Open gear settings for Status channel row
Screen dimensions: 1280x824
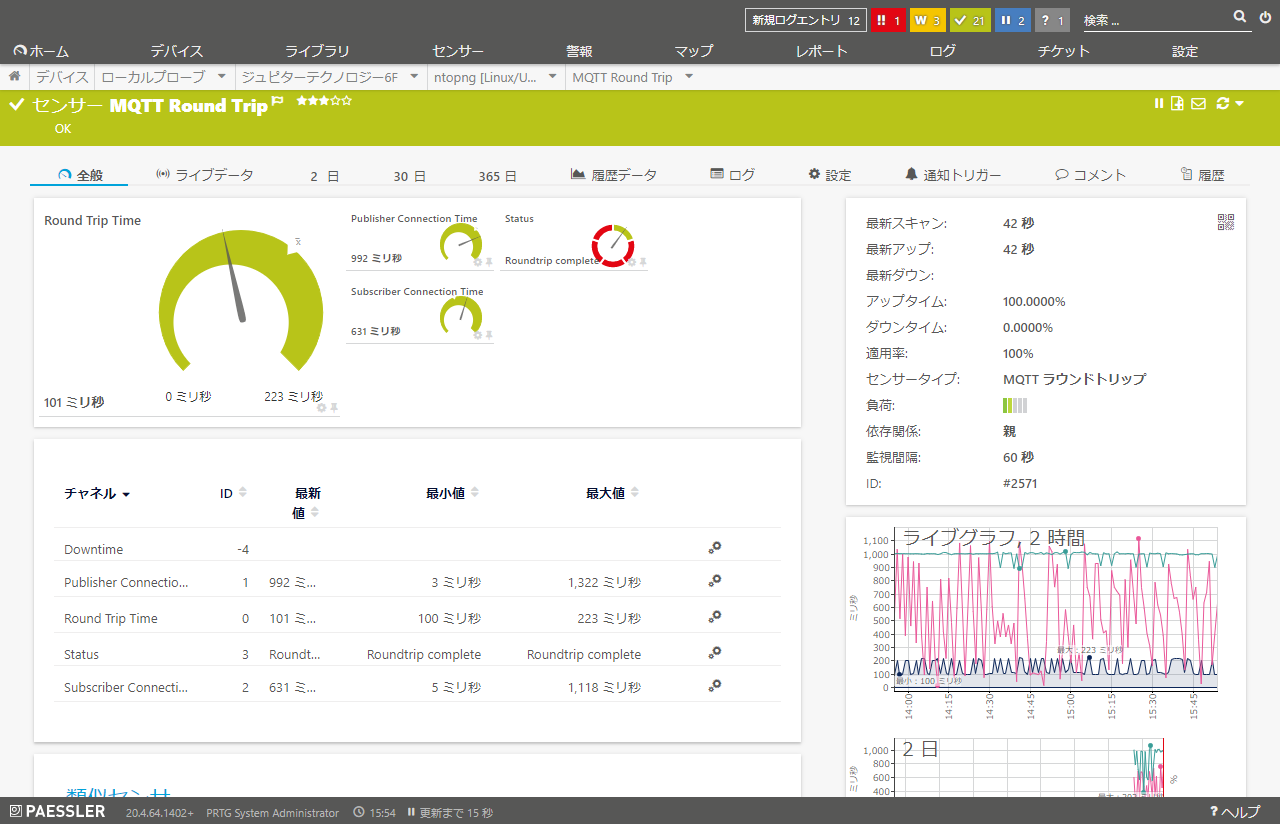715,652
